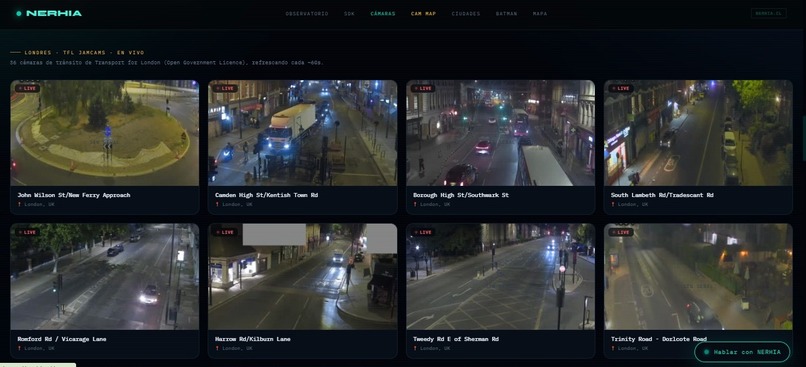
Task: Click the green status dot in the chat button
Action: click(x=706, y=352)
